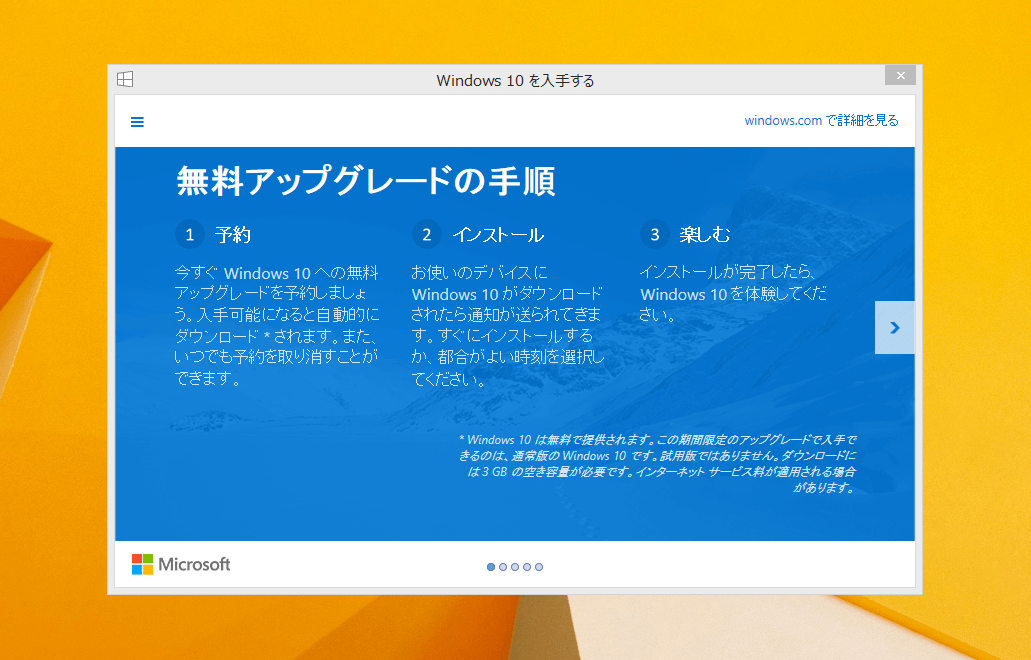Select the third page indicator dot
This screenshot has height=660, width=1031.
click(x=515, y=567)
